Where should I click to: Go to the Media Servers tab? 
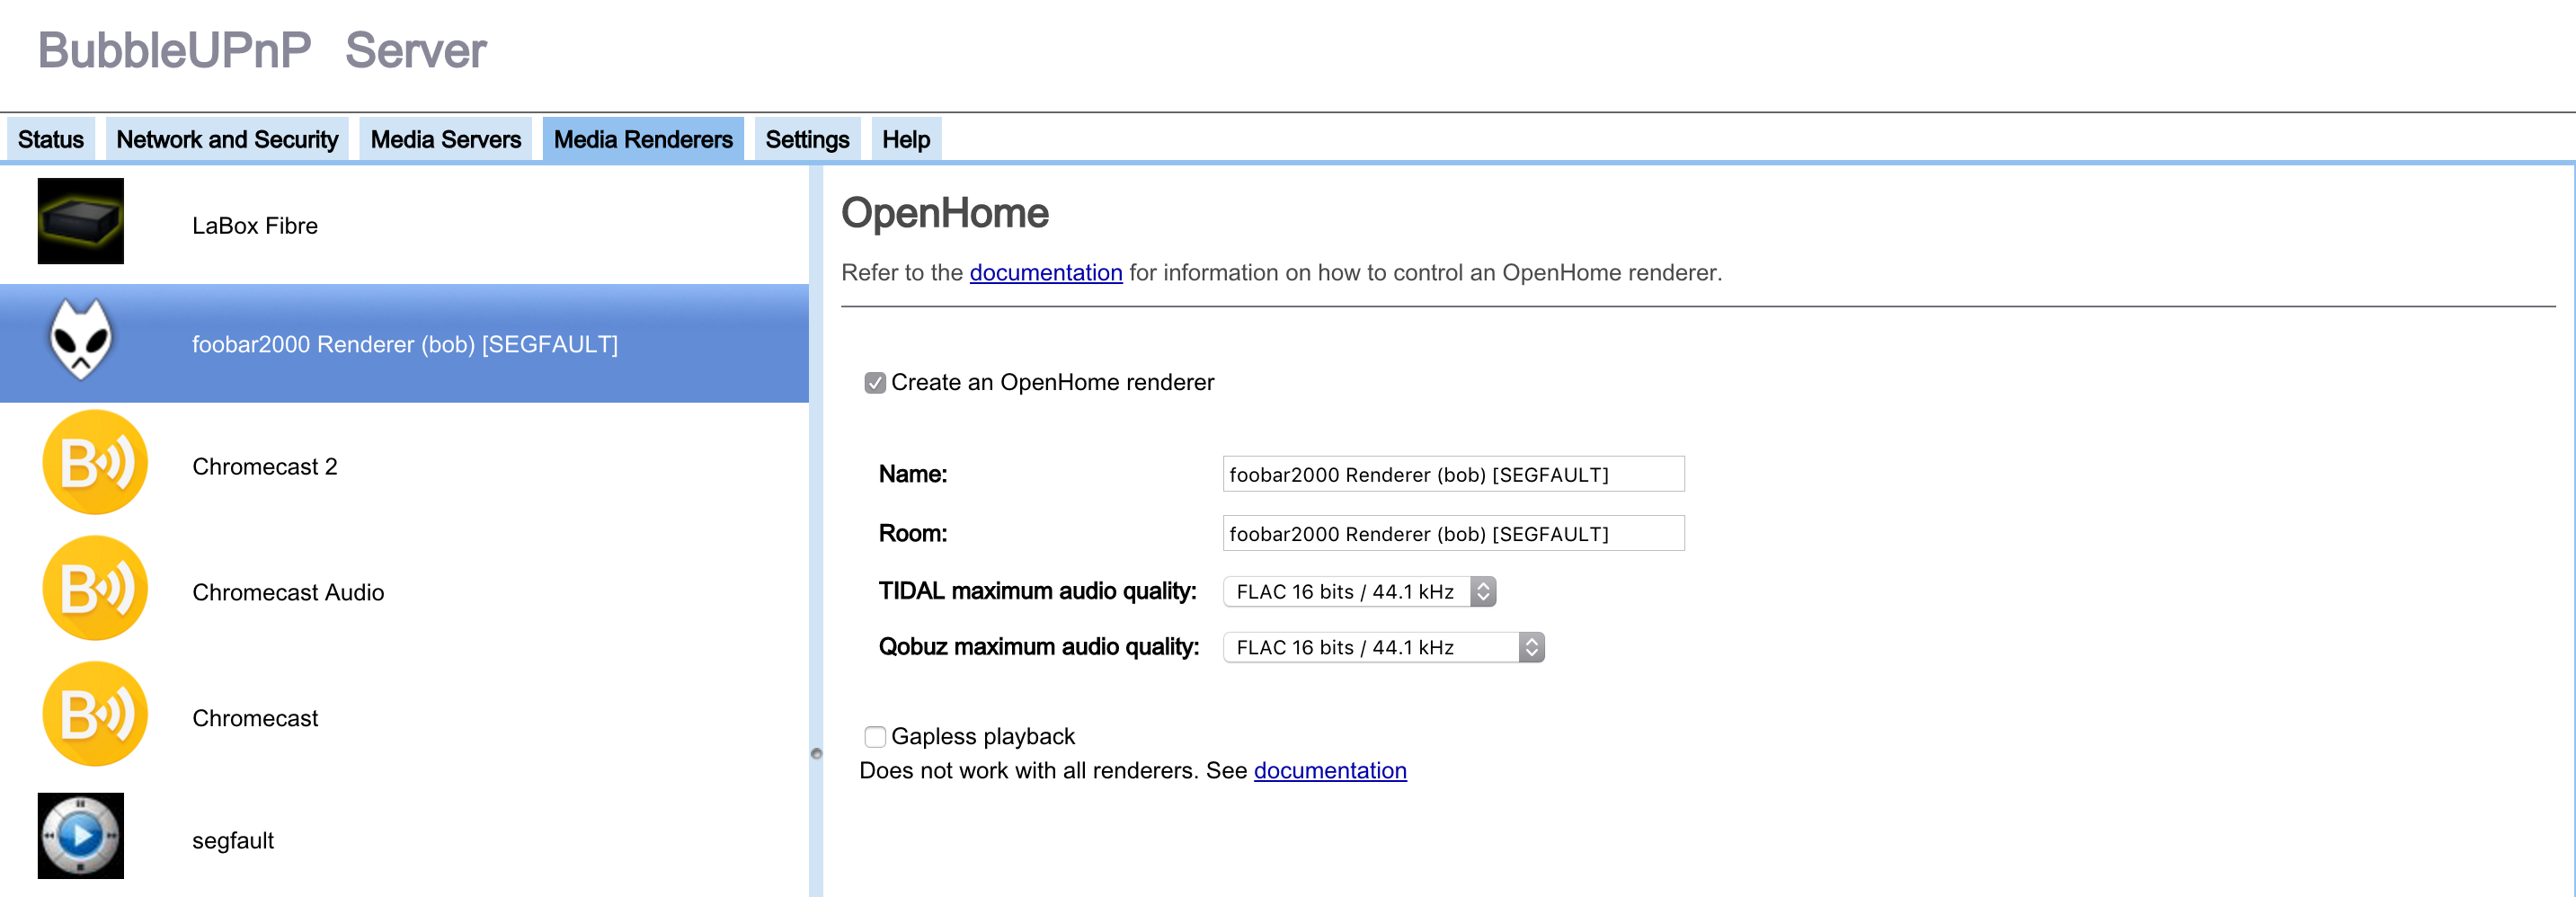pos(446,139)
